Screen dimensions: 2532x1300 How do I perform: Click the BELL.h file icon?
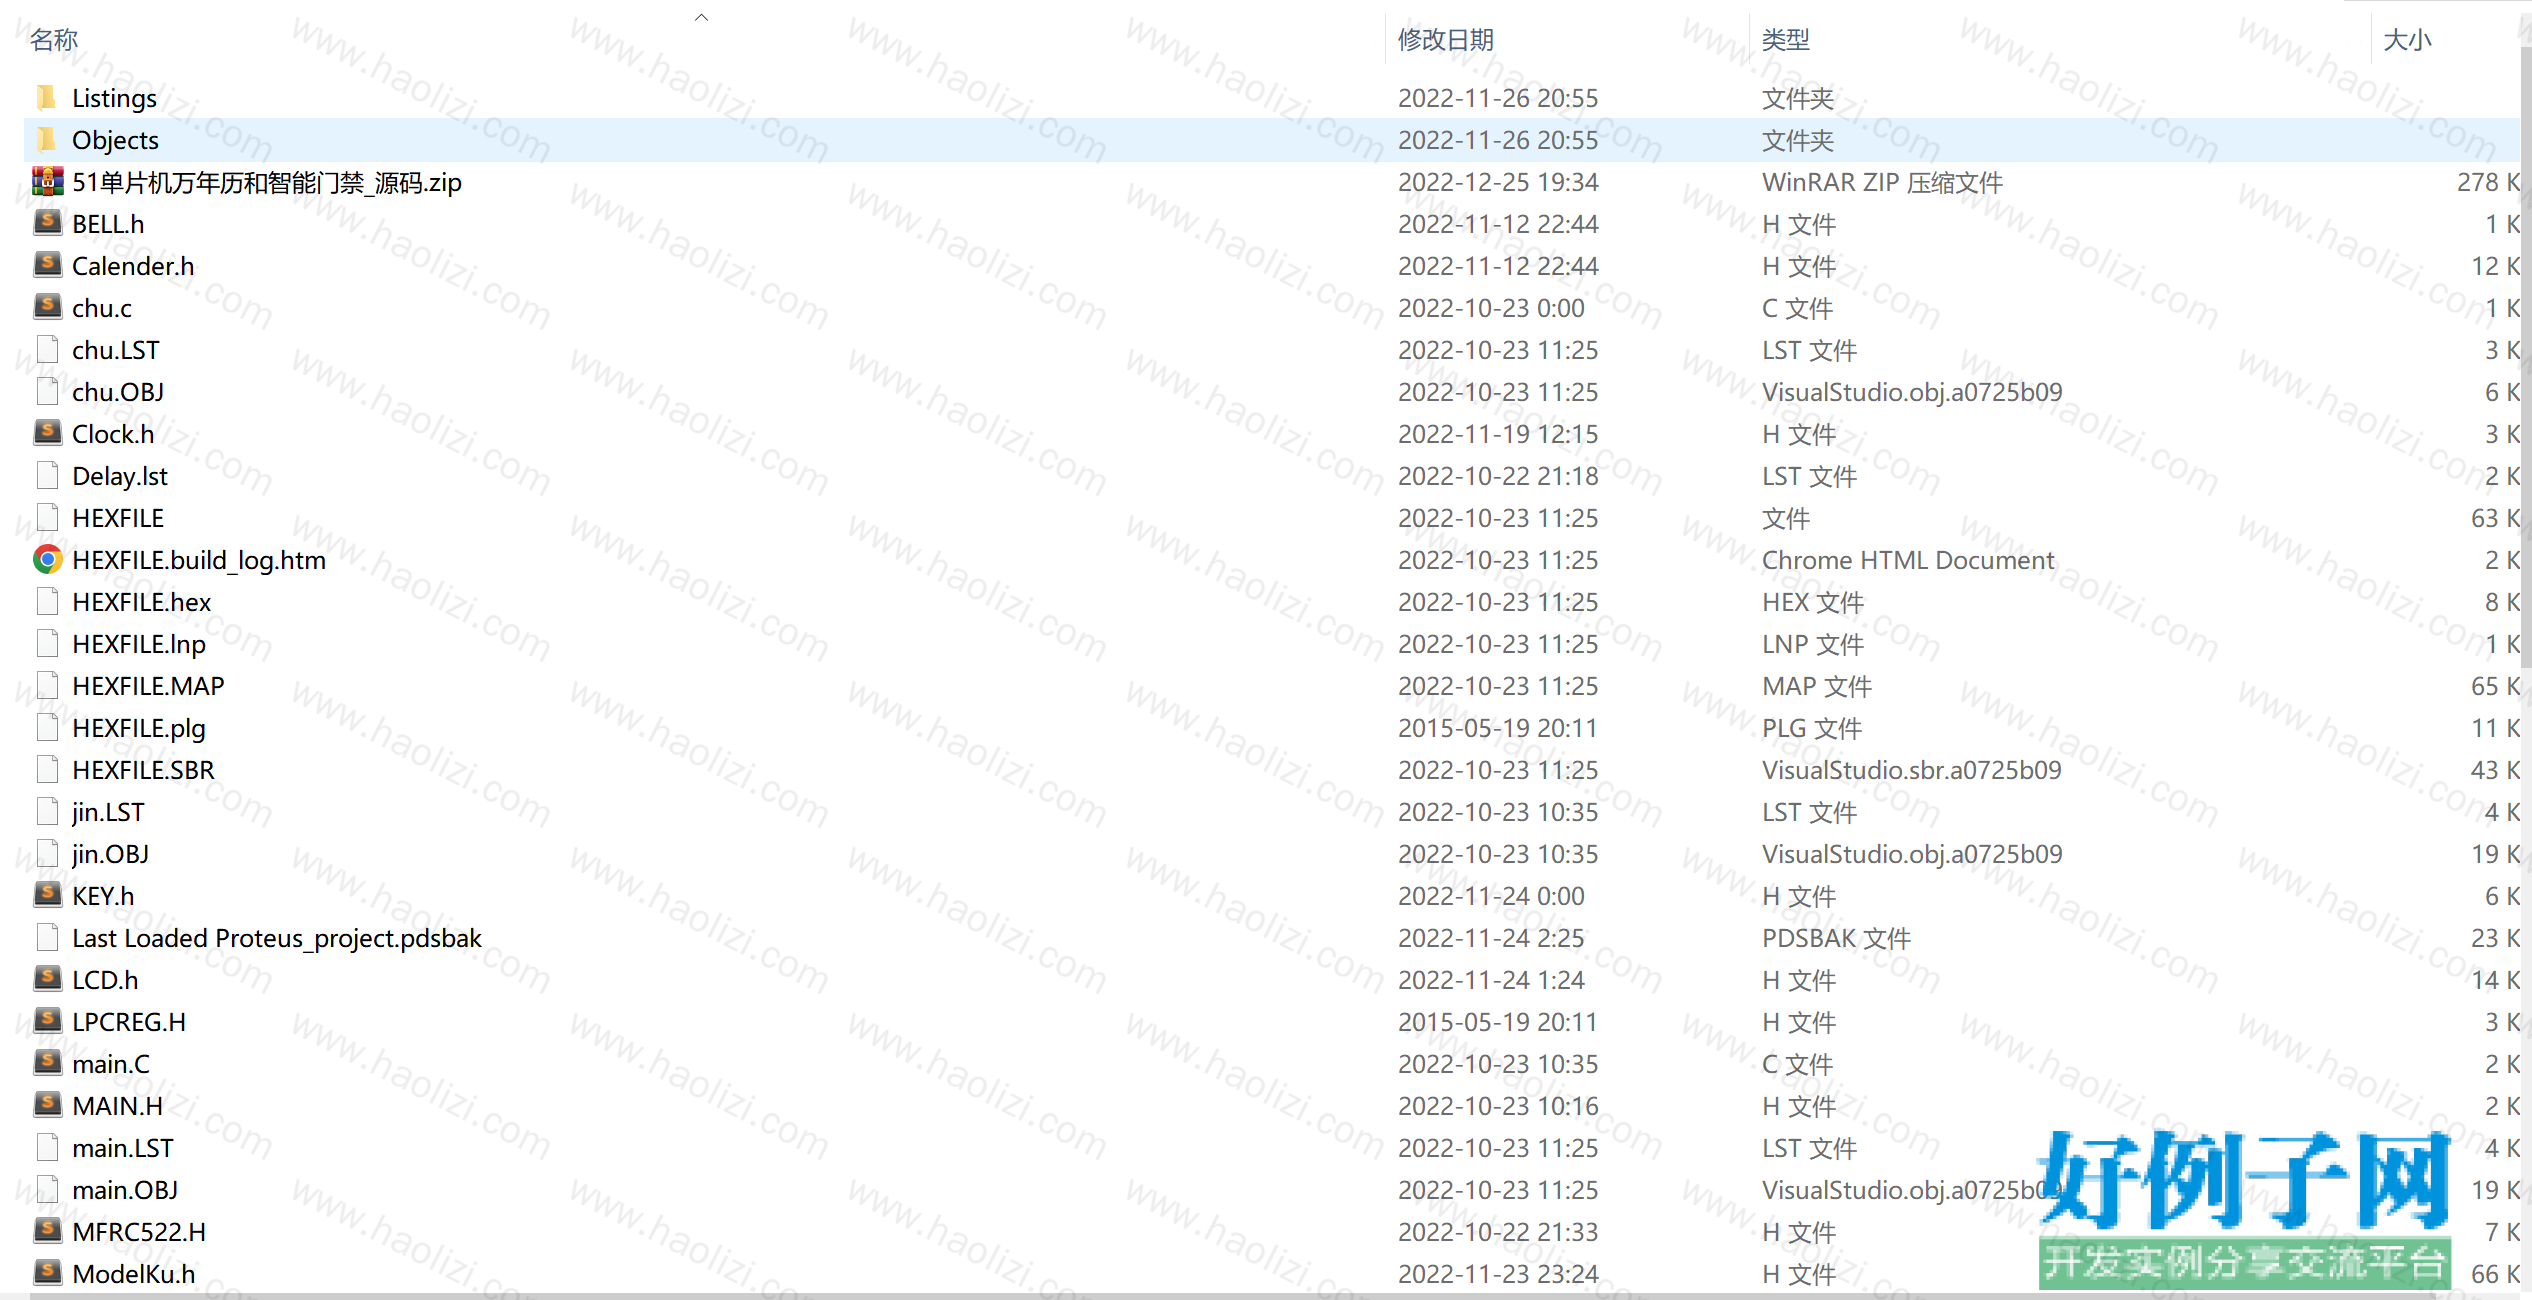pyautogui.click(x=47, y=223)
